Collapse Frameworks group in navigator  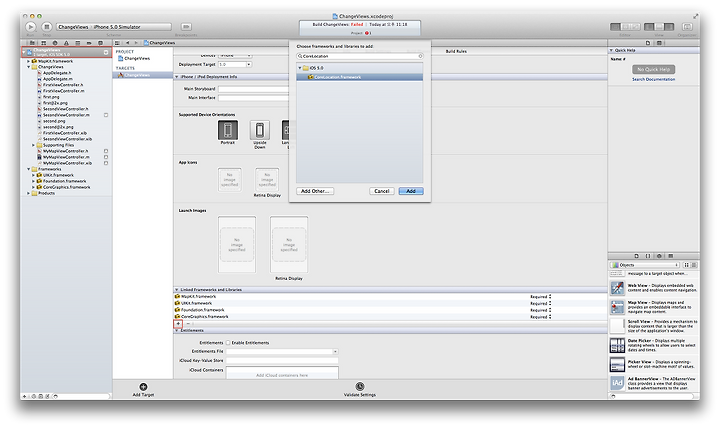28,169
